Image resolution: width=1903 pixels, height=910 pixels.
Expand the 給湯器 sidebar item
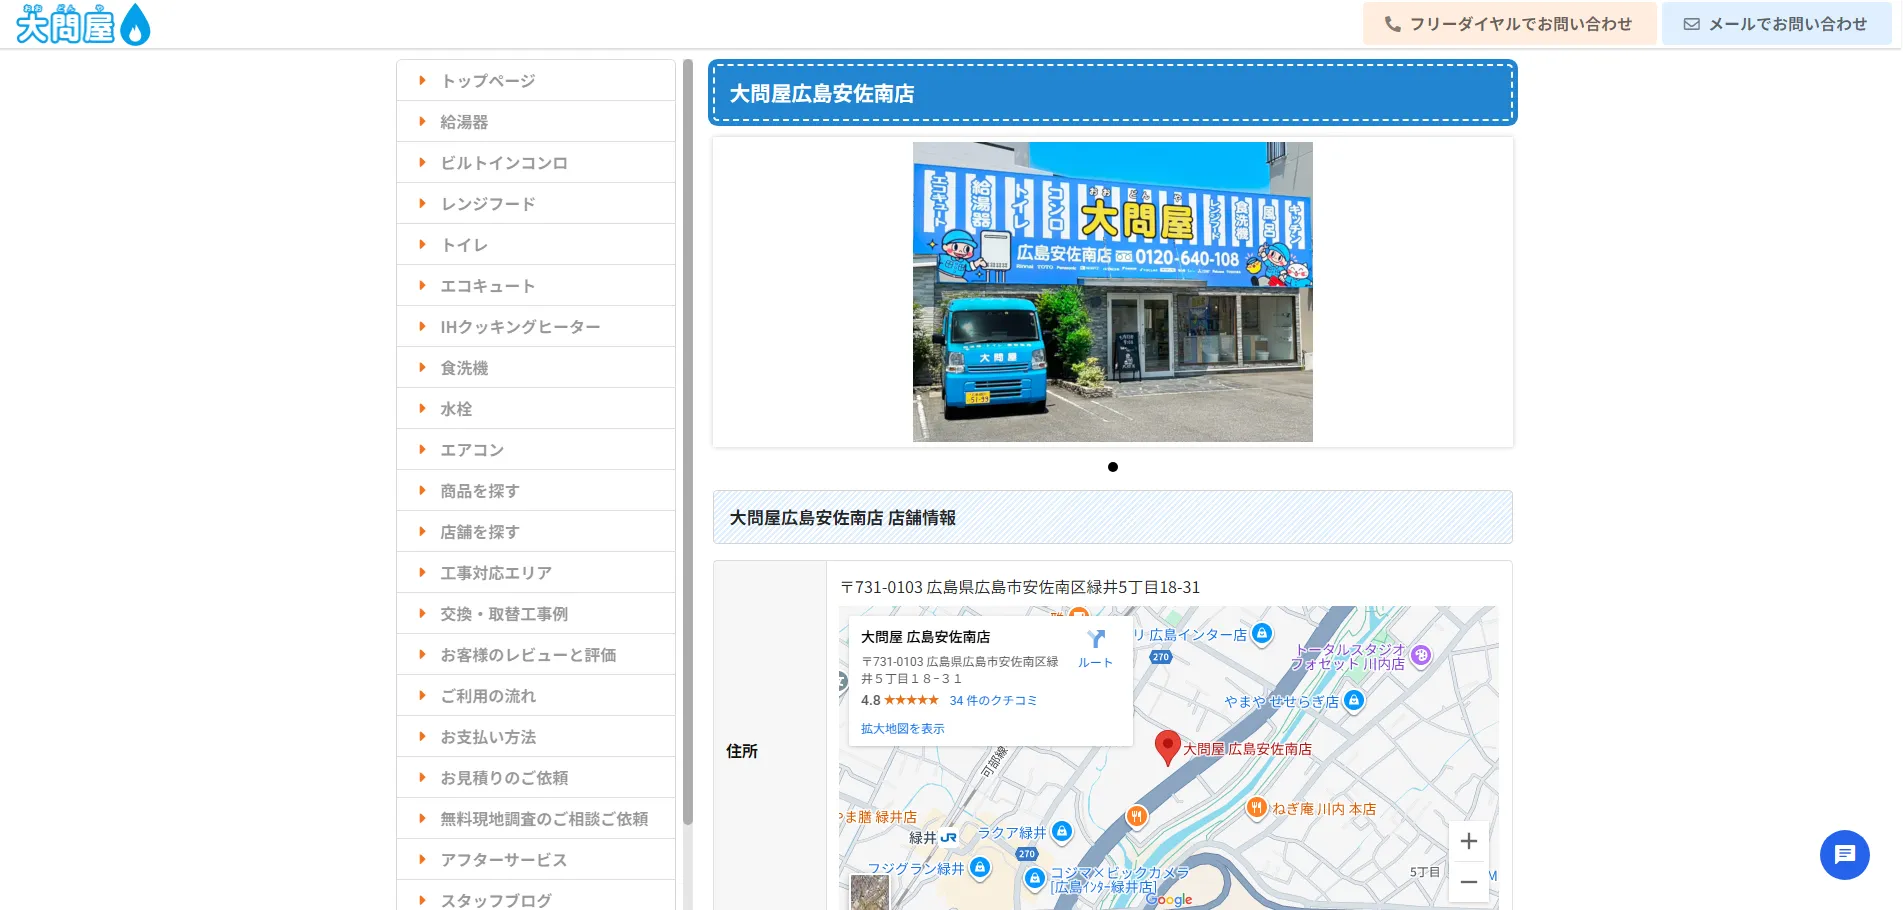point(464,122)
